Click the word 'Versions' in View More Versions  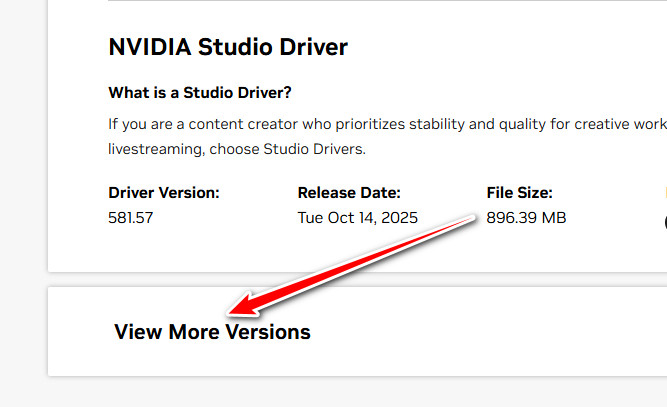(x=268, y=332)
